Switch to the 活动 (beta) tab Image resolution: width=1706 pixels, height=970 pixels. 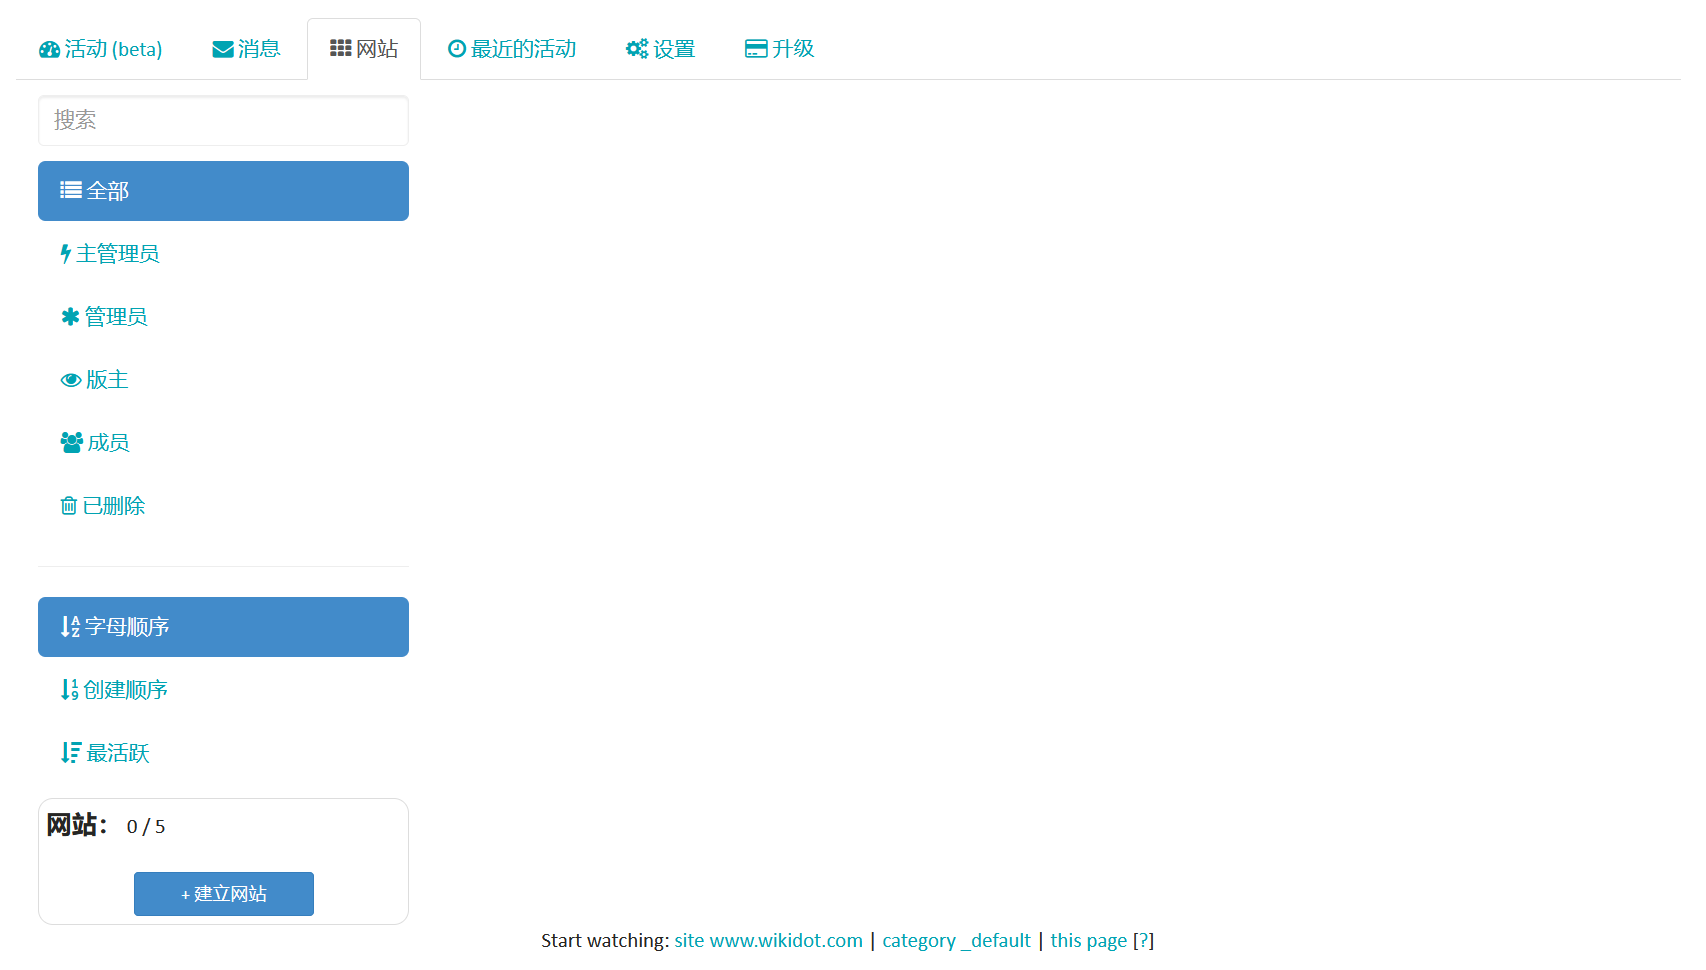click(x=100, y=48)
